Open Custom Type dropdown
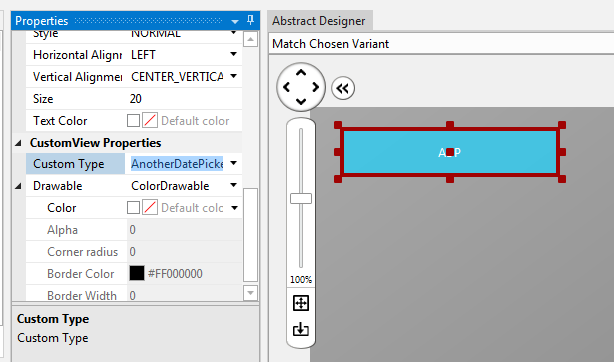614x362 pixels. point(234,163)
